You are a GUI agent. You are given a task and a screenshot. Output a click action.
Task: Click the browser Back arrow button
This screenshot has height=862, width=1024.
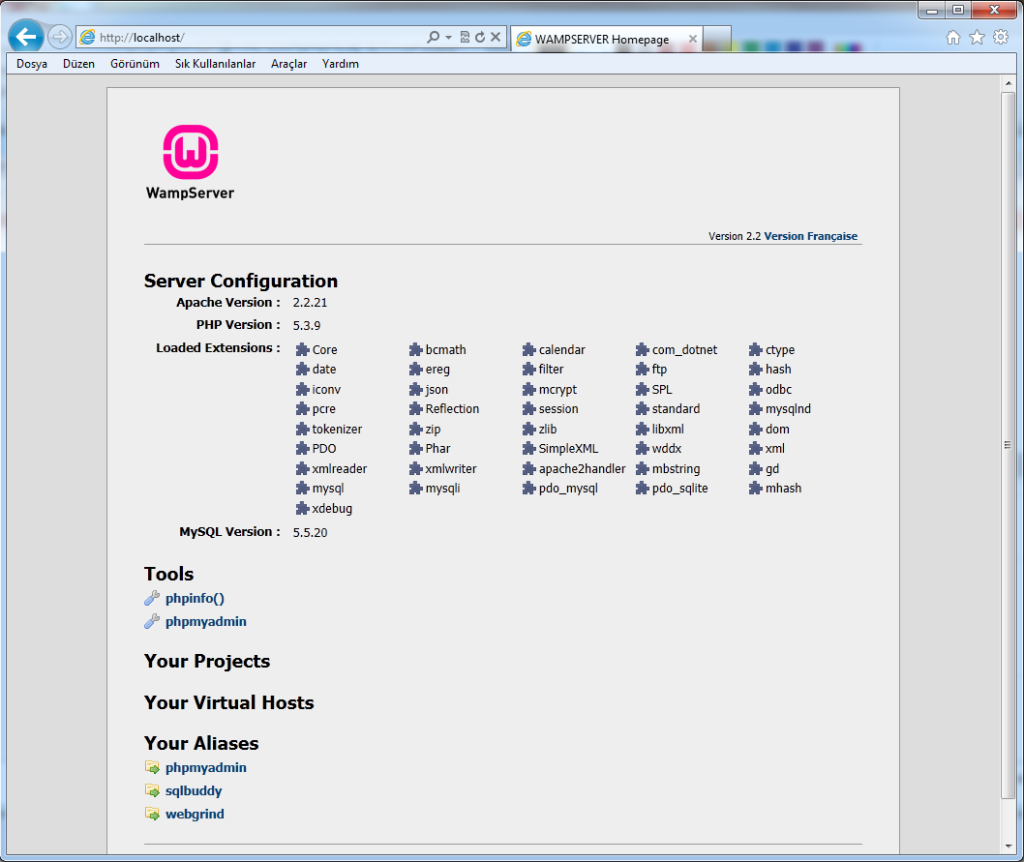click(26, 37)
